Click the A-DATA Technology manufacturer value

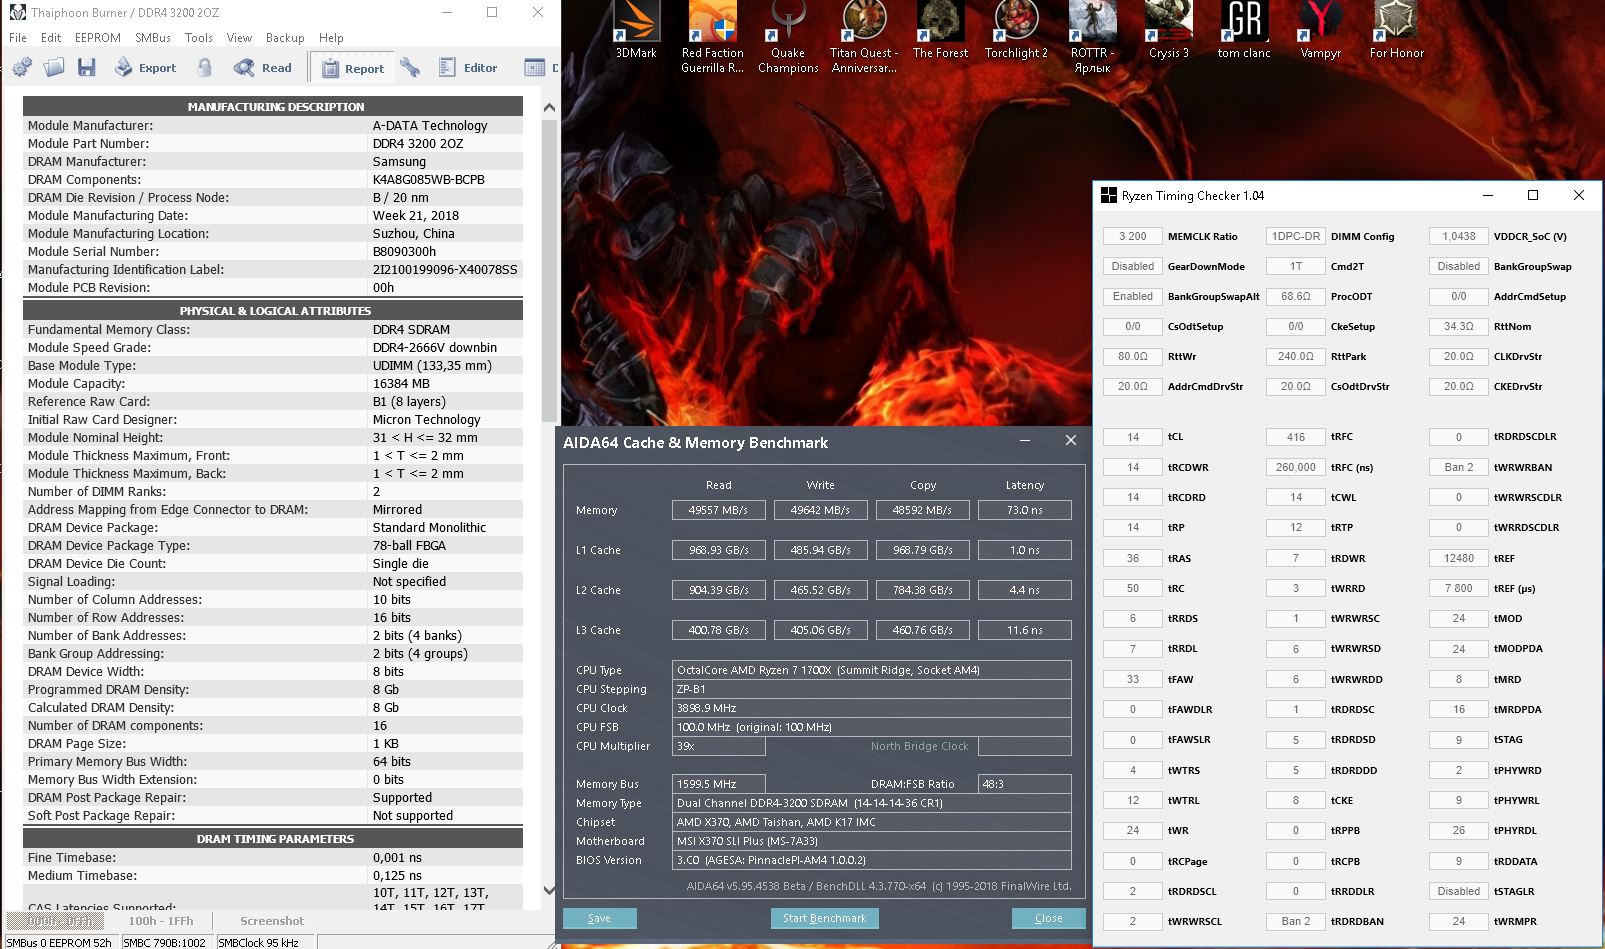click(430, 126)
